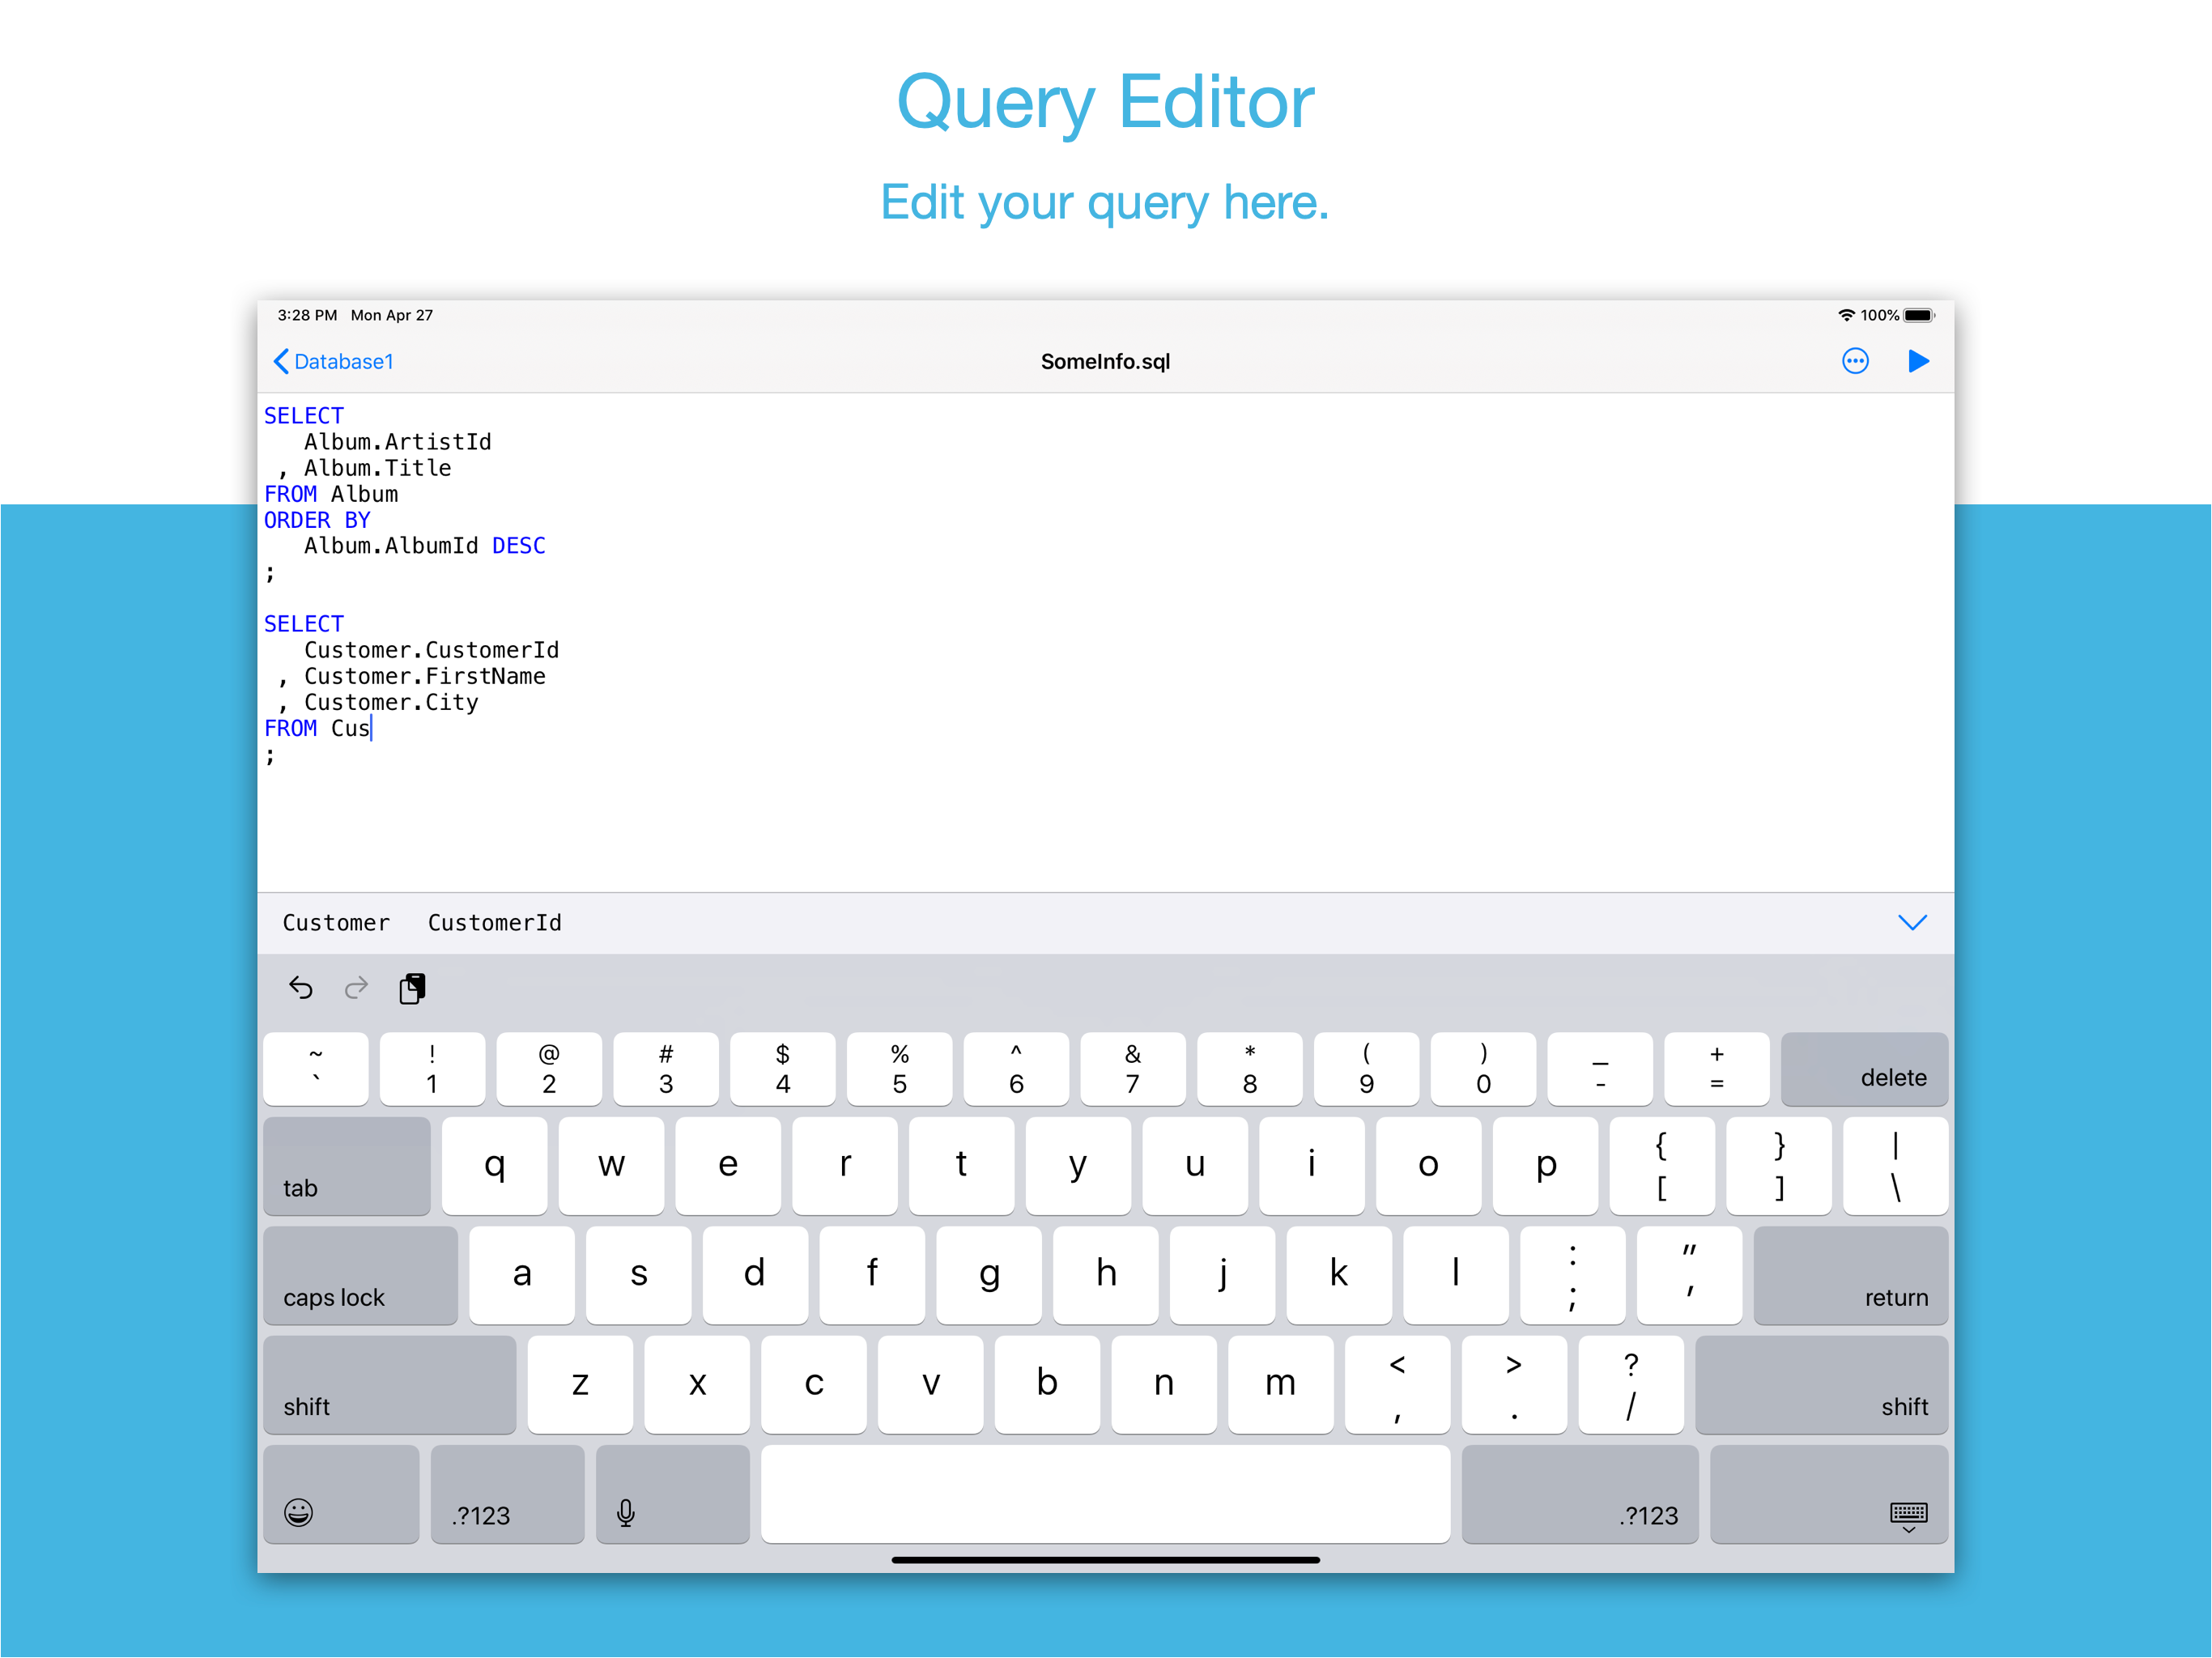Tap the redo arrow above keyboard
2212x1658 pixels.
[356, 988]
